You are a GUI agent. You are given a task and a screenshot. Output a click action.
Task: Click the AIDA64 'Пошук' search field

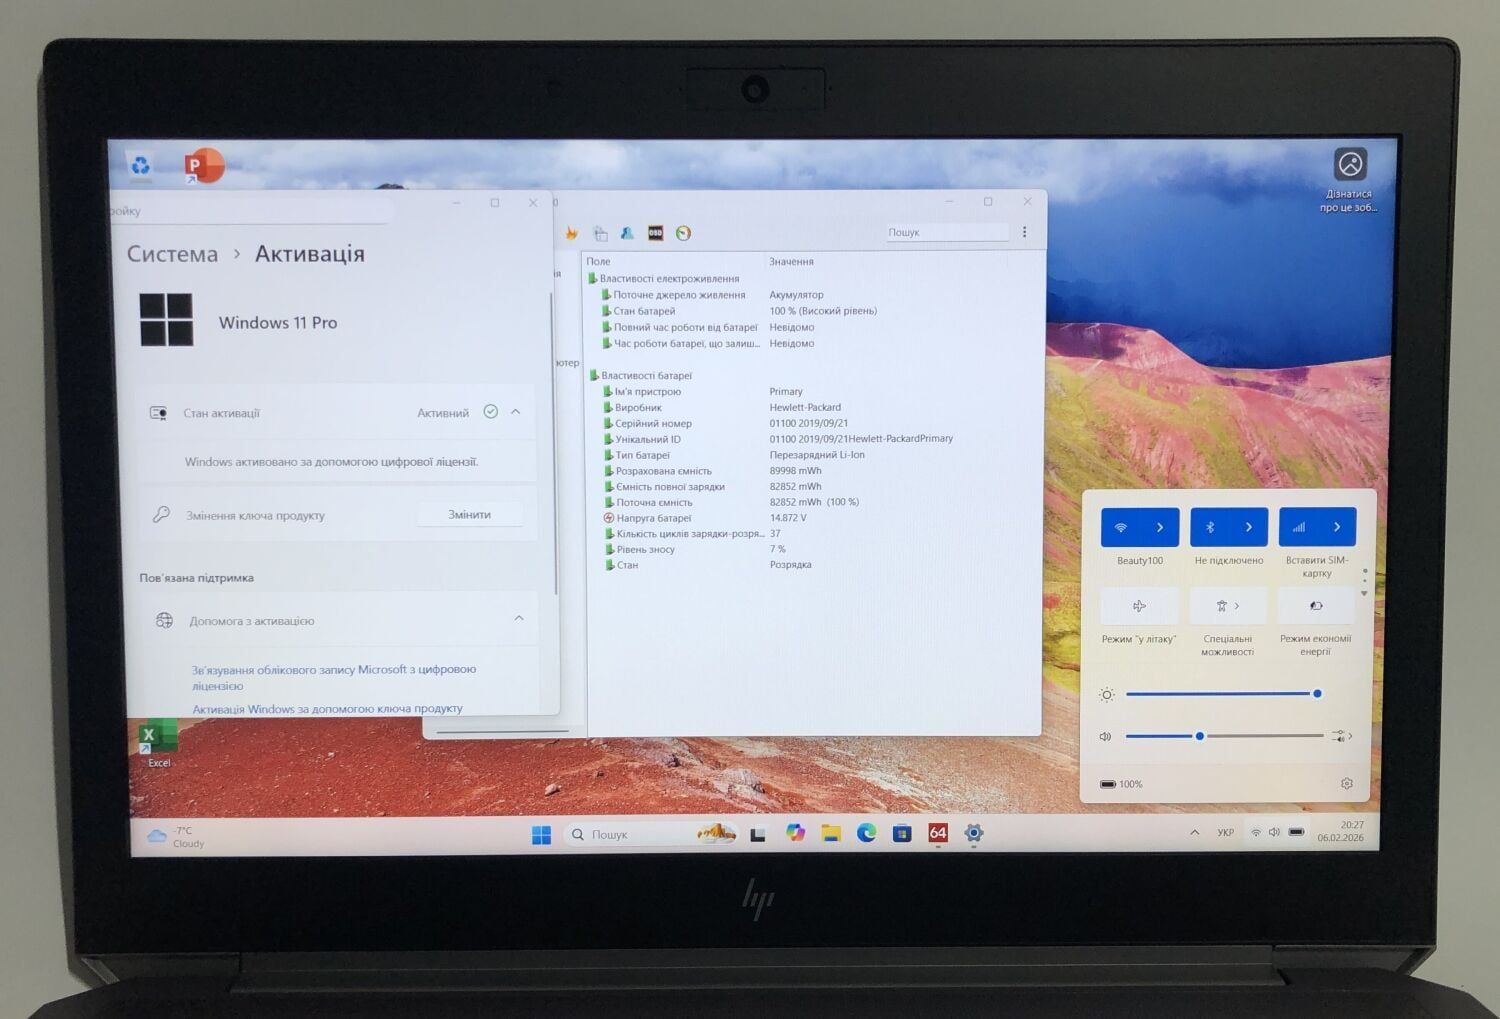click(946, 232)
